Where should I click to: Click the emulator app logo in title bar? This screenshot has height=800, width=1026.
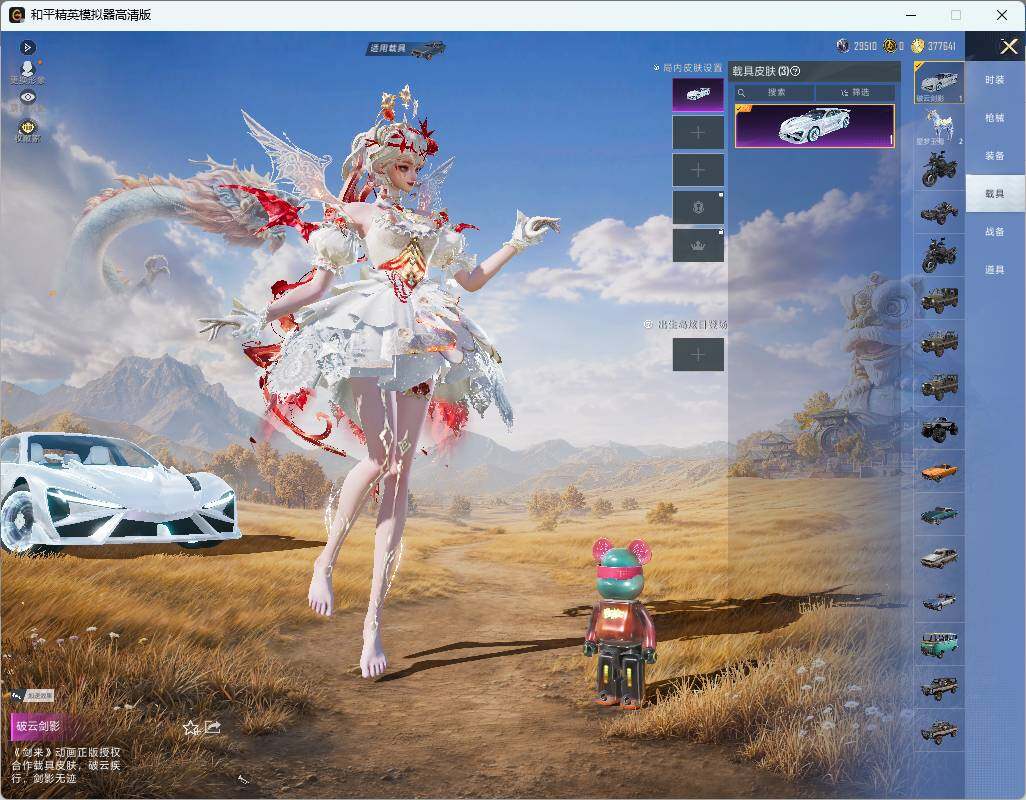(16, 14)
